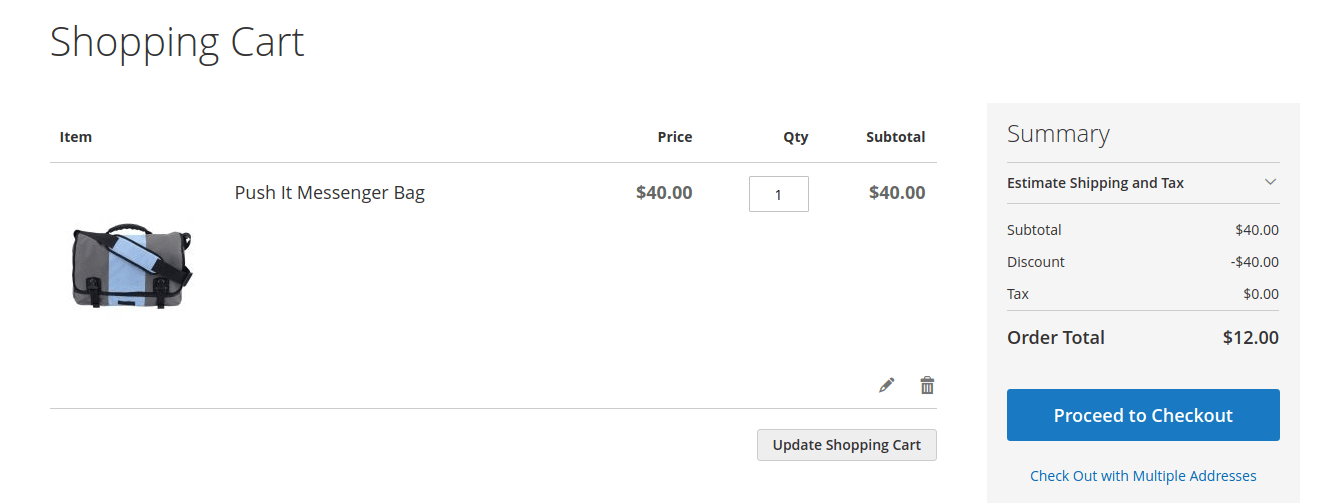Select the Shopping Cart page heading

coord(177,42)
